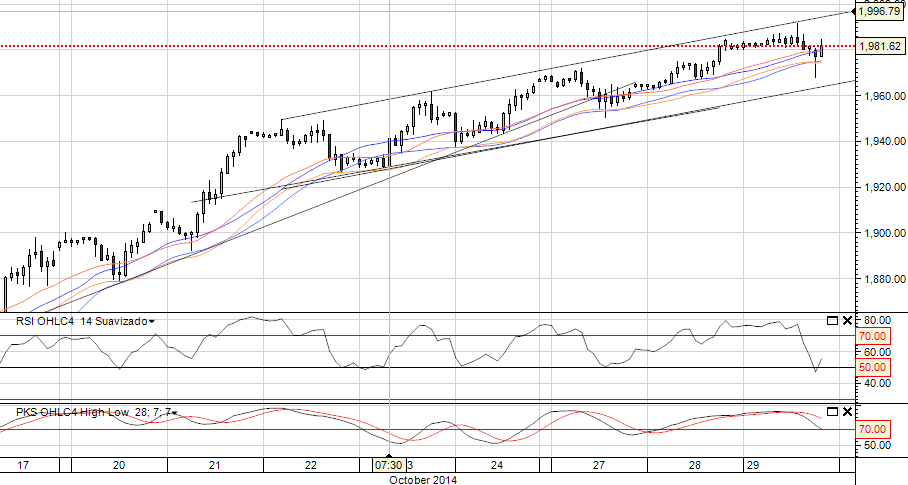908x485 pixels.
Task: Click the 1,920.00 price axis label
Action: click(x=883, y=187)
